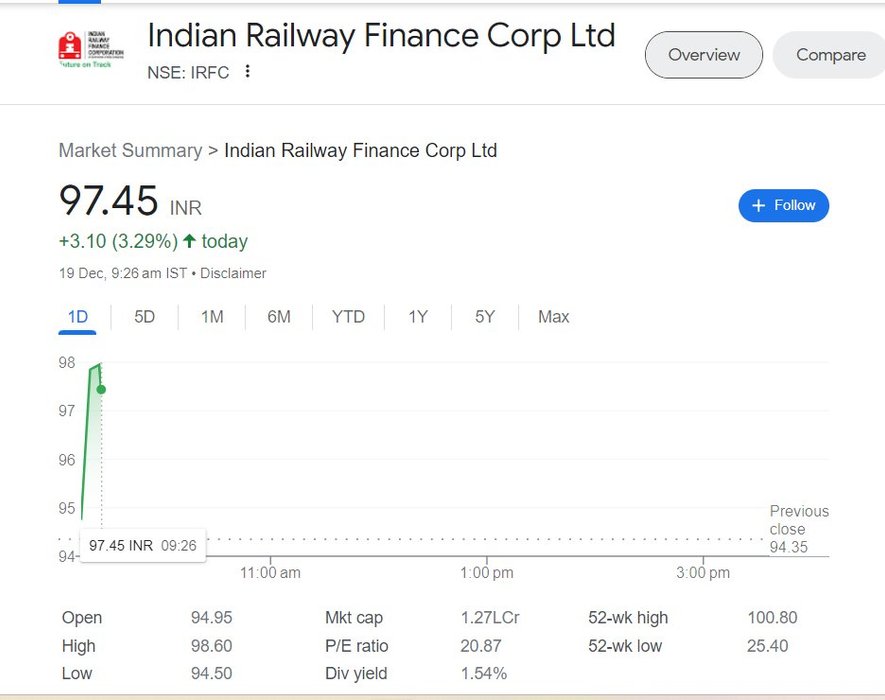Click the 97.45 INR 09:26 chart tooltip
This screenshot has height=700, width=885.
point(143,545)
